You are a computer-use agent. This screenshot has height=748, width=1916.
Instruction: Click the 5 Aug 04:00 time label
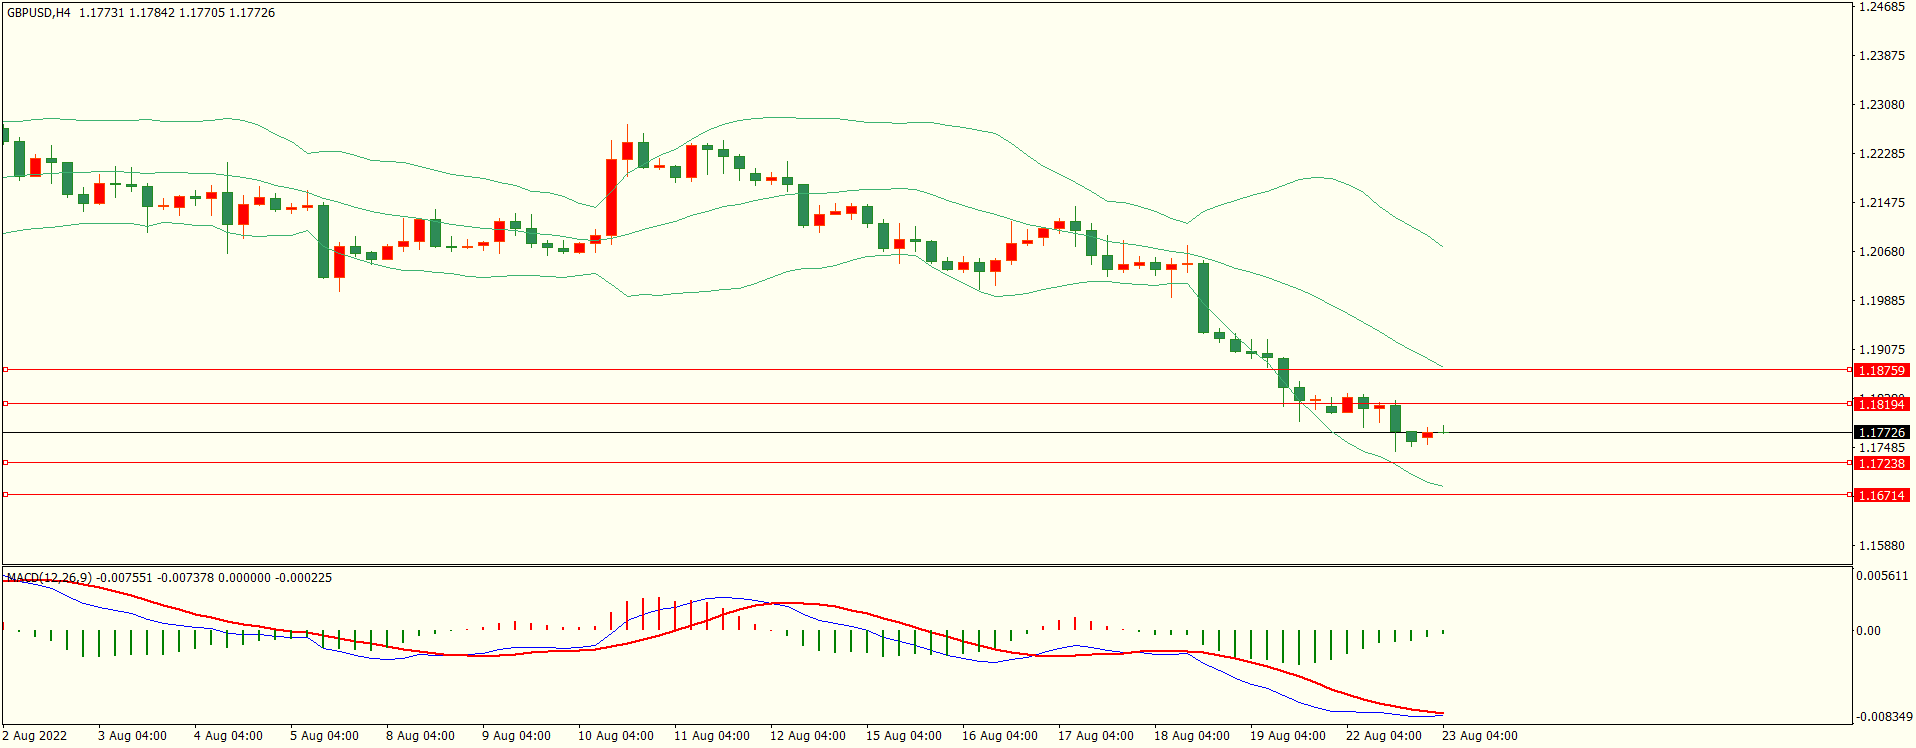324,736
